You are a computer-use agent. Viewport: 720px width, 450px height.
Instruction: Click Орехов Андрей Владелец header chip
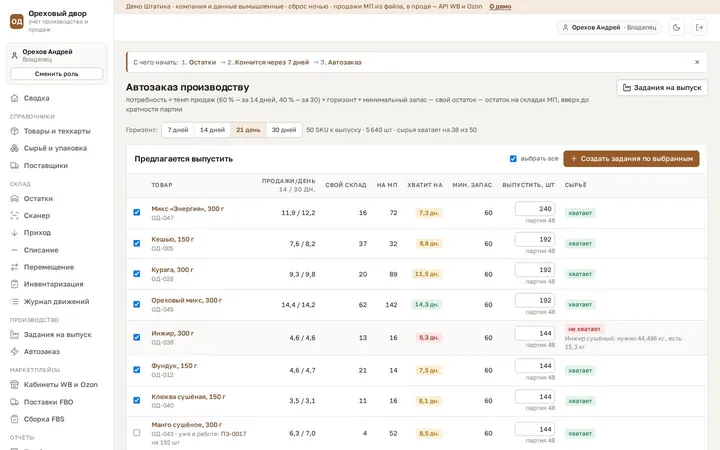[x=609, y=28]
